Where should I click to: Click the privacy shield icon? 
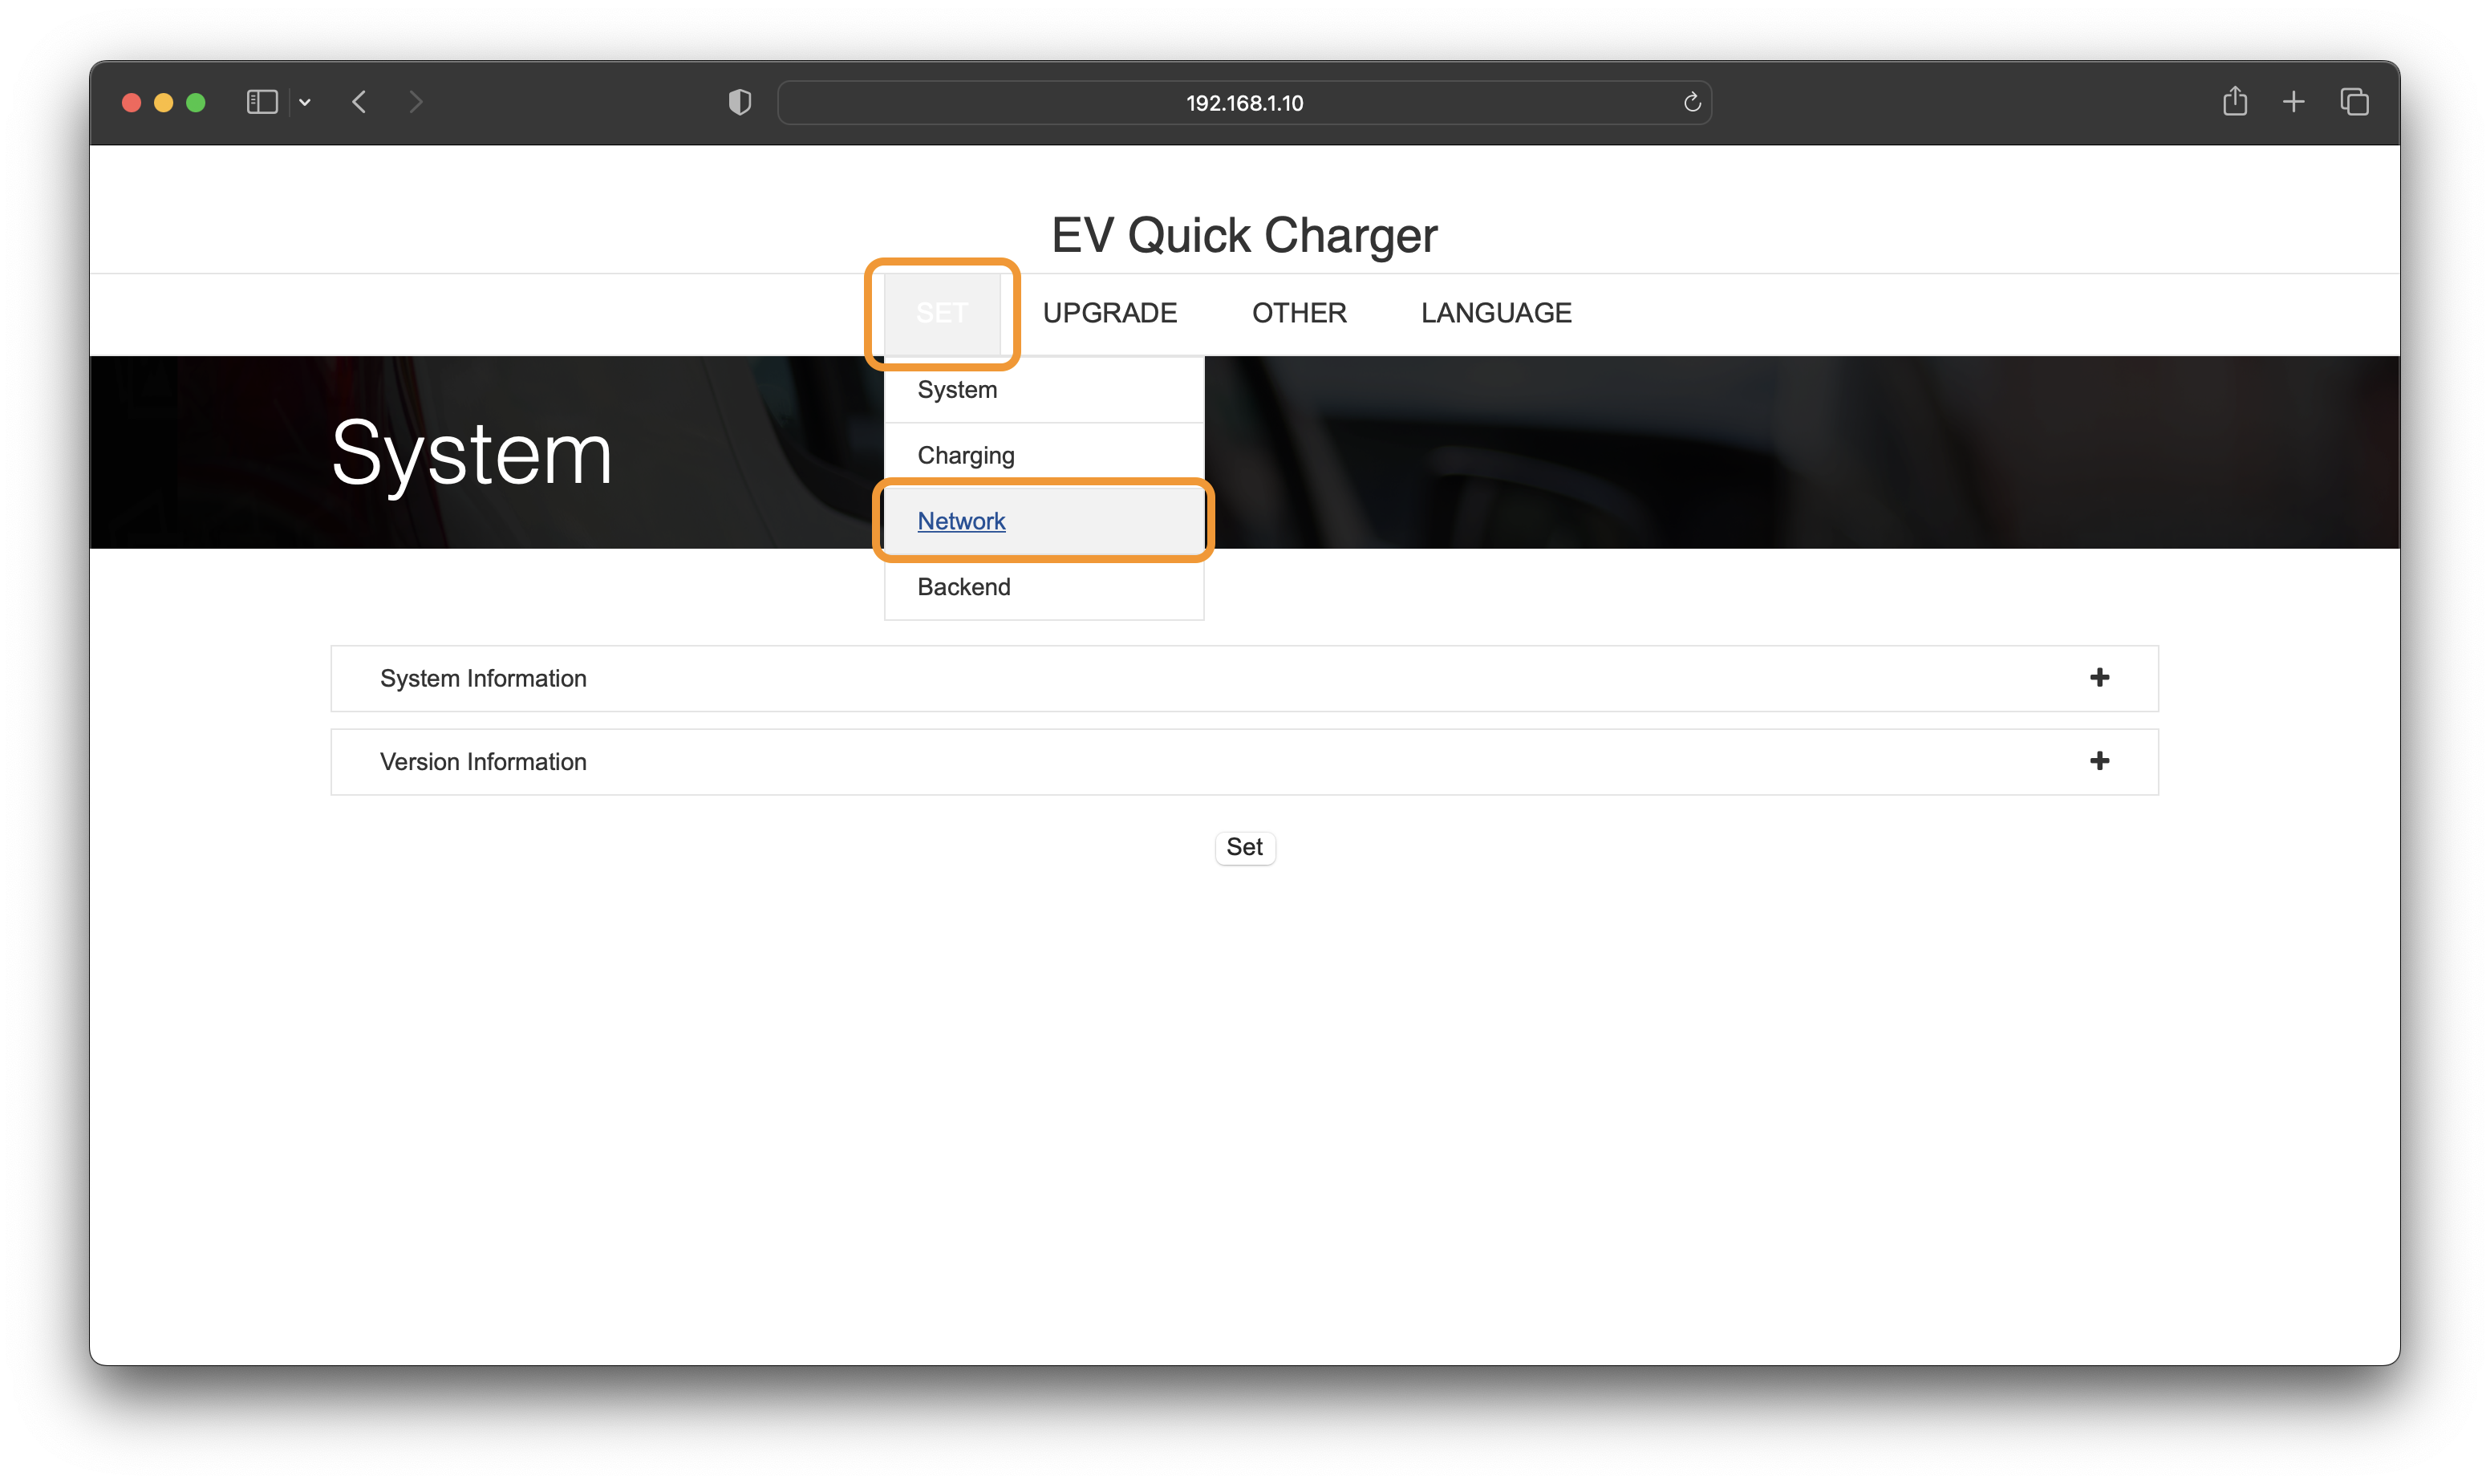click(x=740, y=102)
